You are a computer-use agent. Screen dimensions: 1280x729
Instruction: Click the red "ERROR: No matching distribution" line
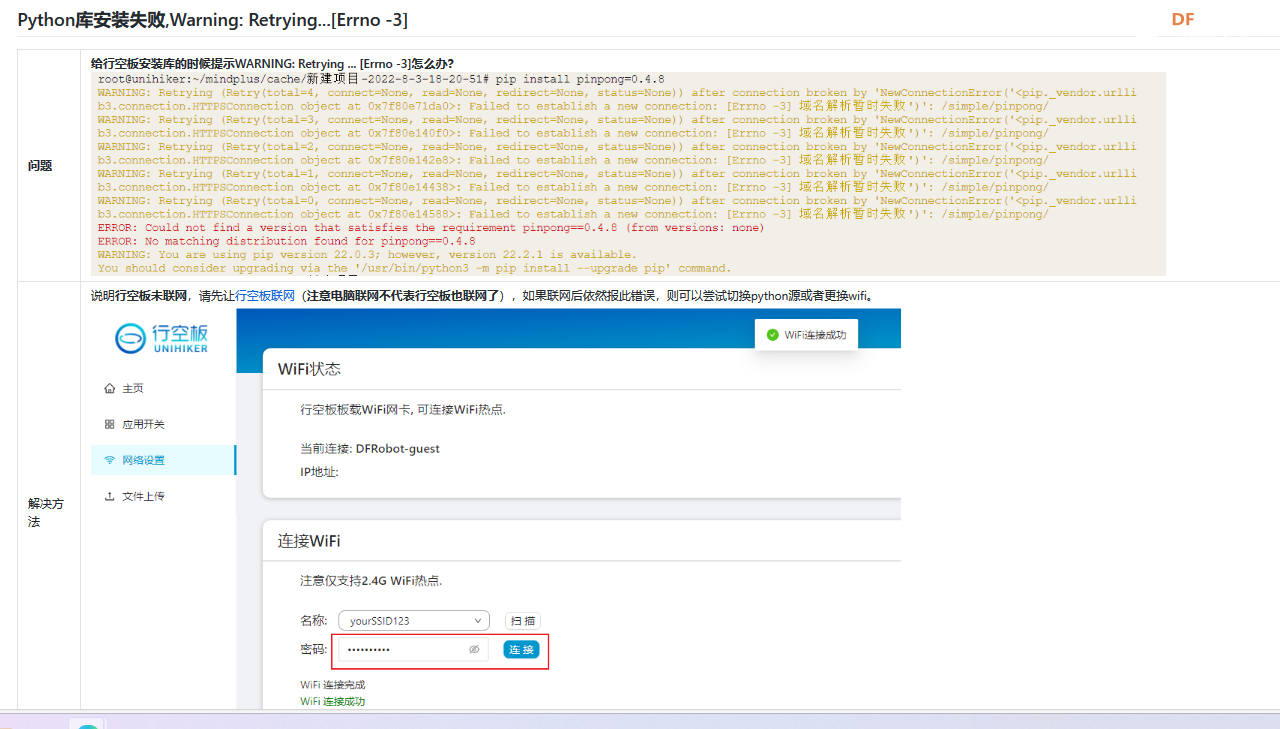[x=287, y=241]
